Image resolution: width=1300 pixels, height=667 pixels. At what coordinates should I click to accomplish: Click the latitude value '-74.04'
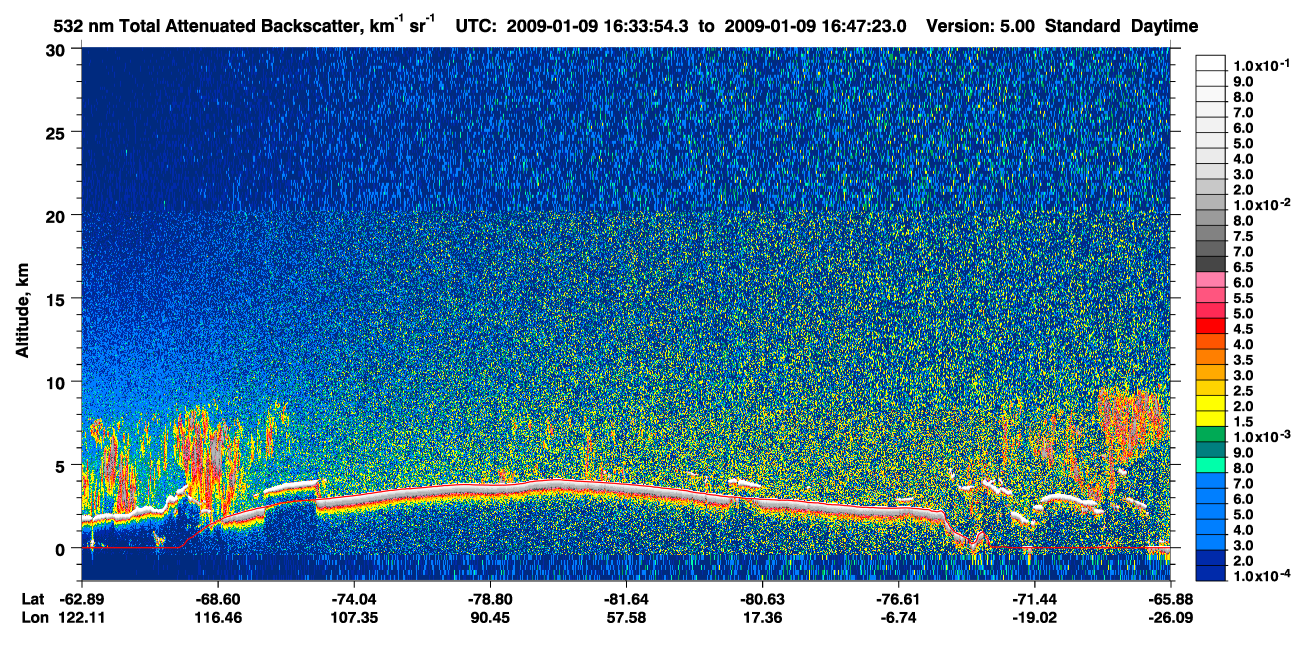coord(353,598)
